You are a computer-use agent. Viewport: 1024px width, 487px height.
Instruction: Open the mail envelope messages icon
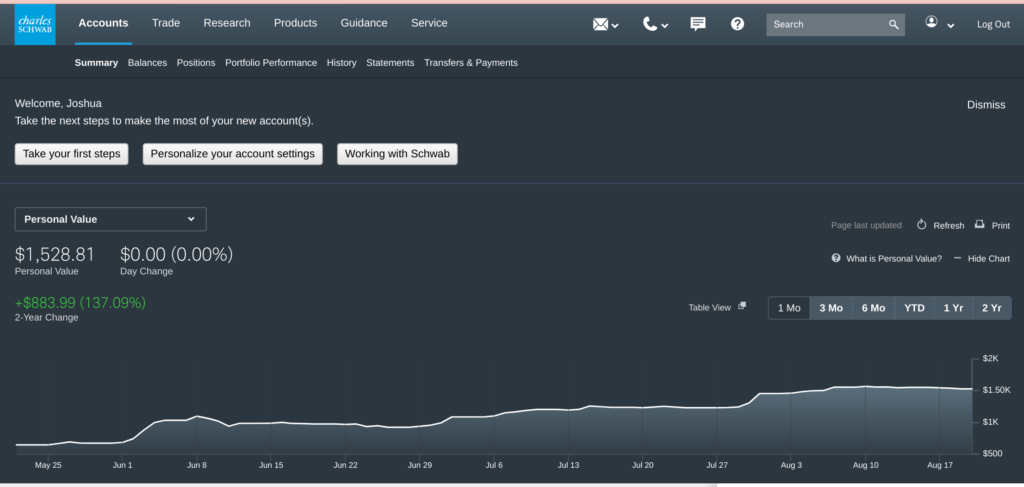coord(601,24)
